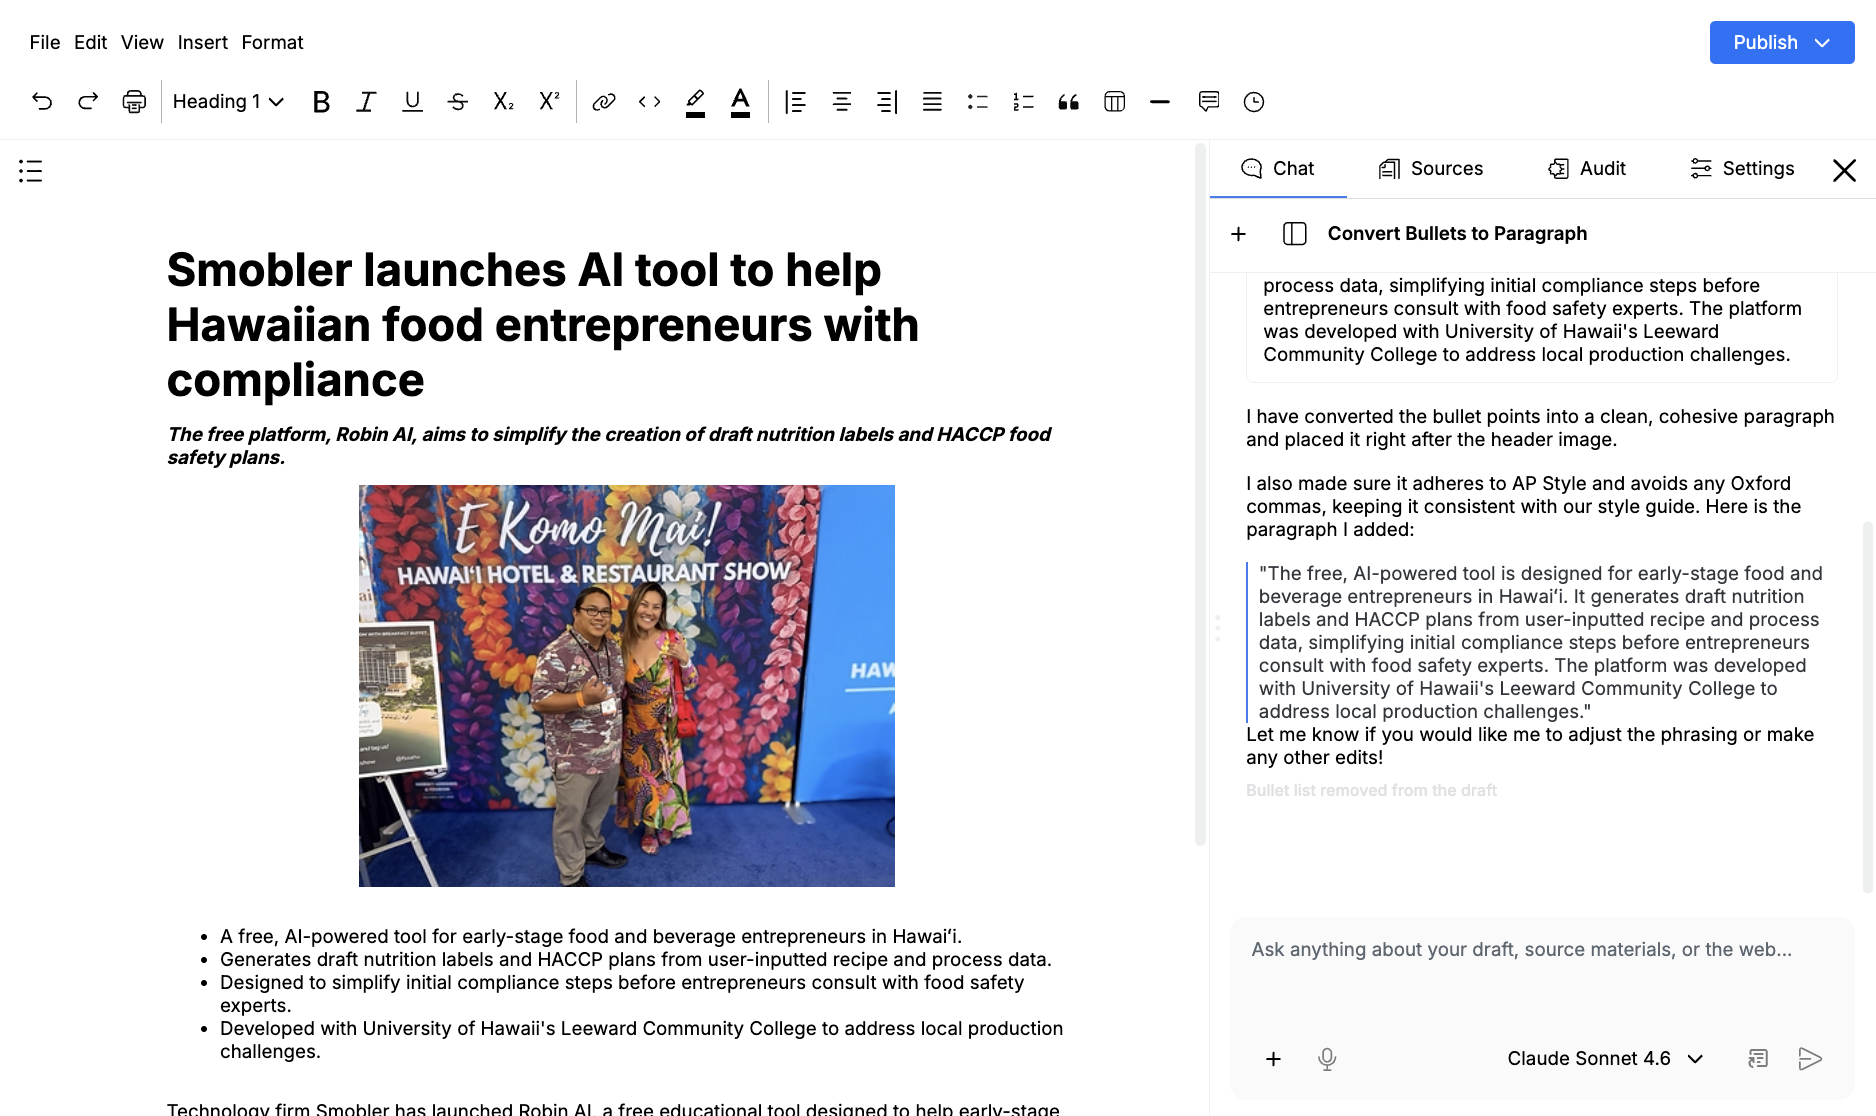Toggle italic formatting
The image size is (1876, 1116).
(x=366, y=102)
